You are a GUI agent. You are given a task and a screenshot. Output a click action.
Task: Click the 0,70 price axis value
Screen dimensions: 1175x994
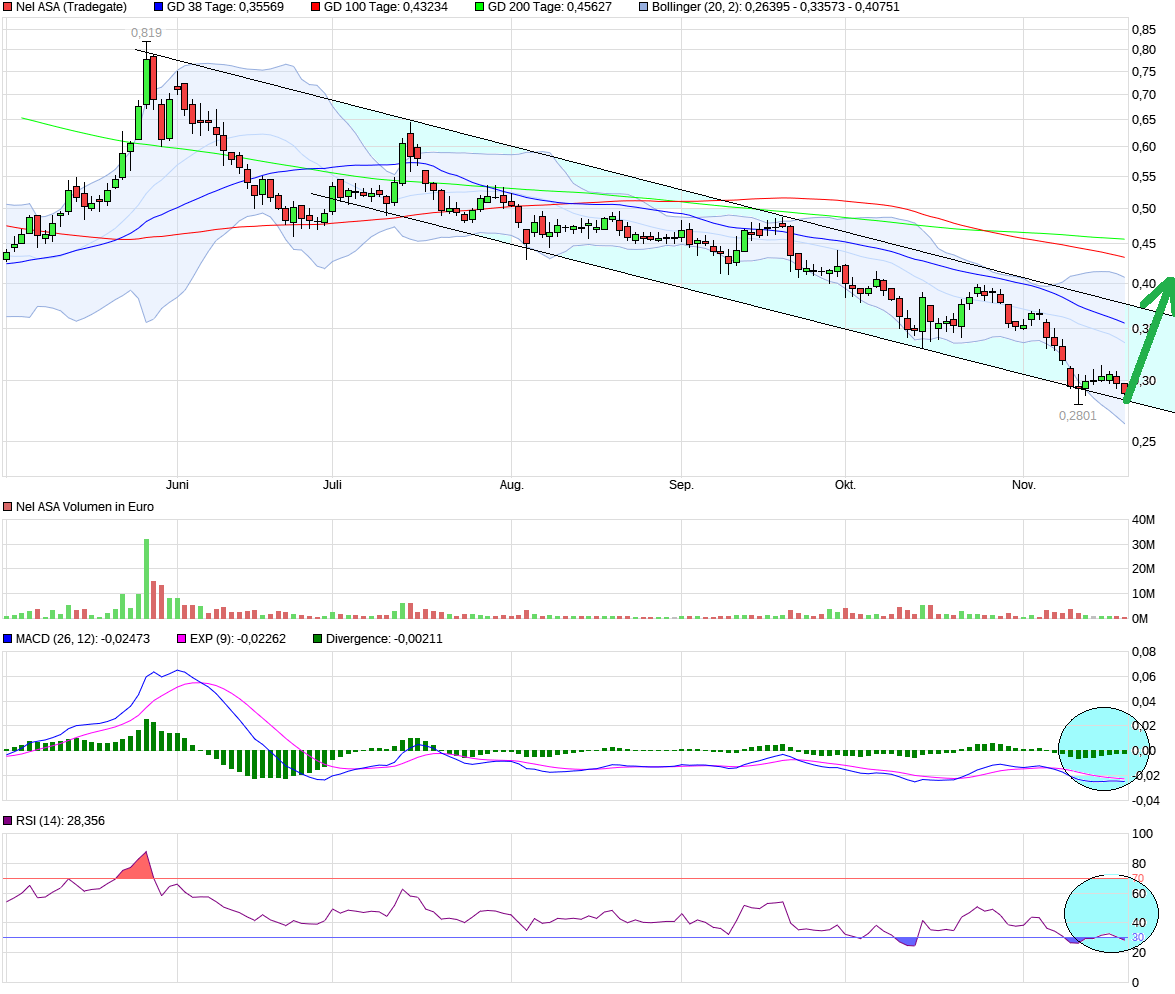click(1144, 95)
